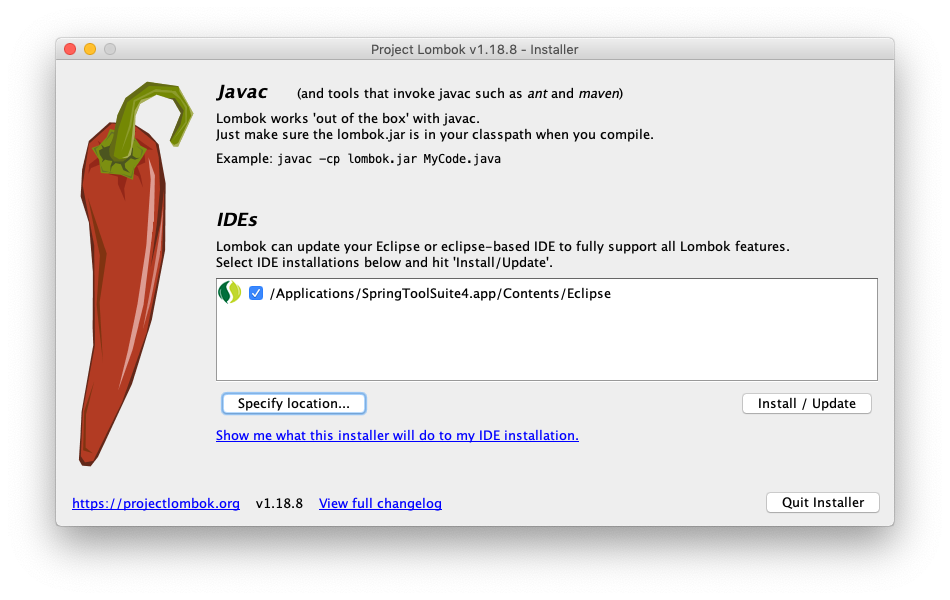
Task: Uncheck the SpringToolSuite4 installation checkbox
Action: tap(256, 293)
